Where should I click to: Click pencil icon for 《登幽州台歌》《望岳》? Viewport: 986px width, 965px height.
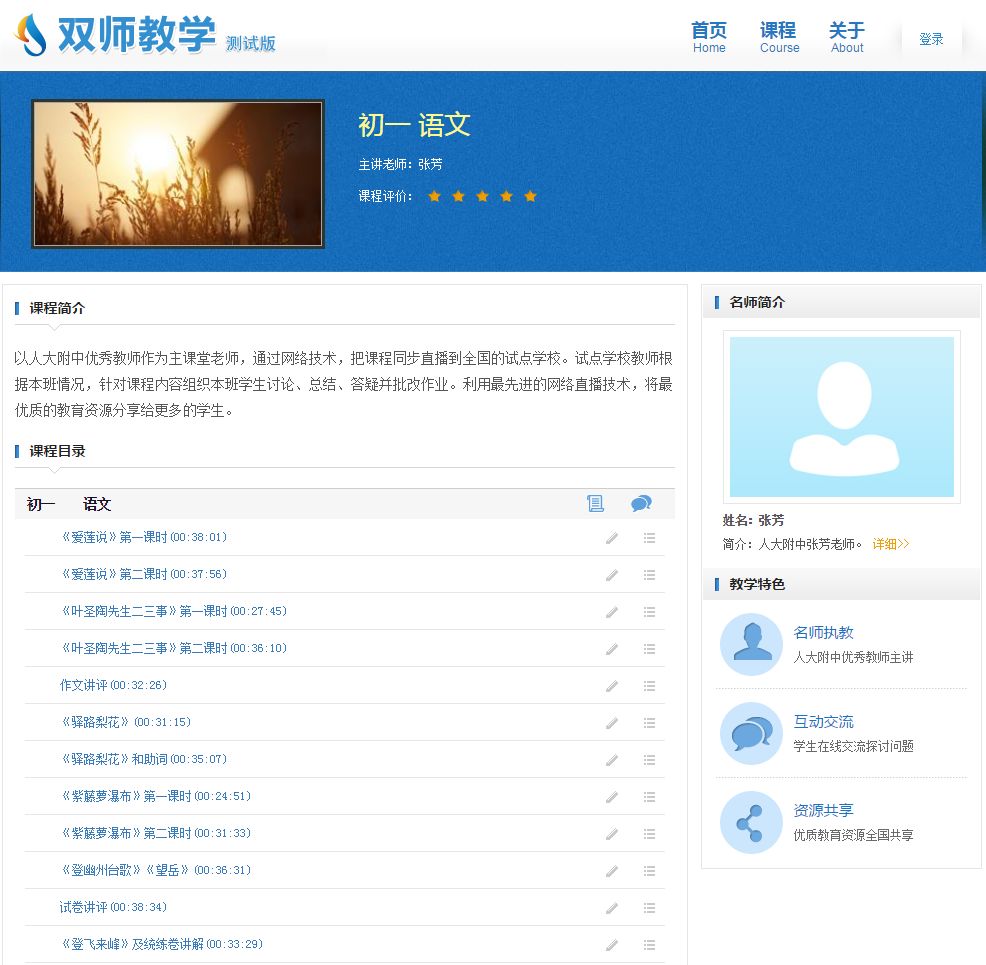click(x=612, y=872)
